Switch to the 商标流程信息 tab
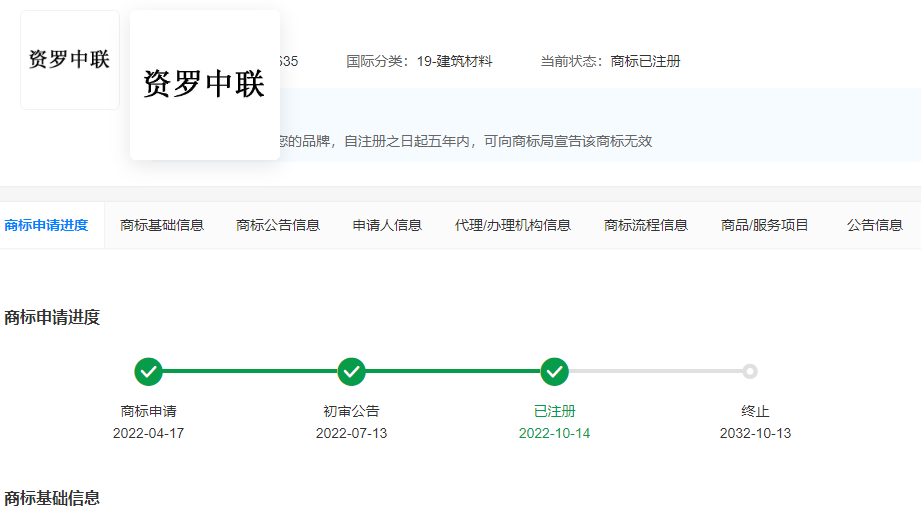This screenshot has width=921, height=509. 646,225
